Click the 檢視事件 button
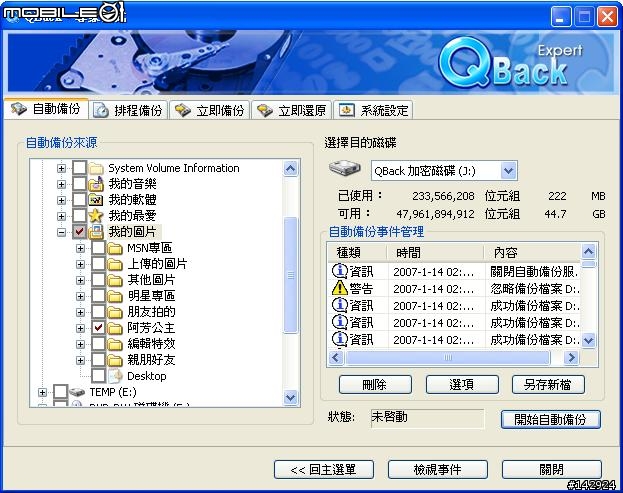Image resolution: width=623 pixels, height=493 pixels. point(438,470)
